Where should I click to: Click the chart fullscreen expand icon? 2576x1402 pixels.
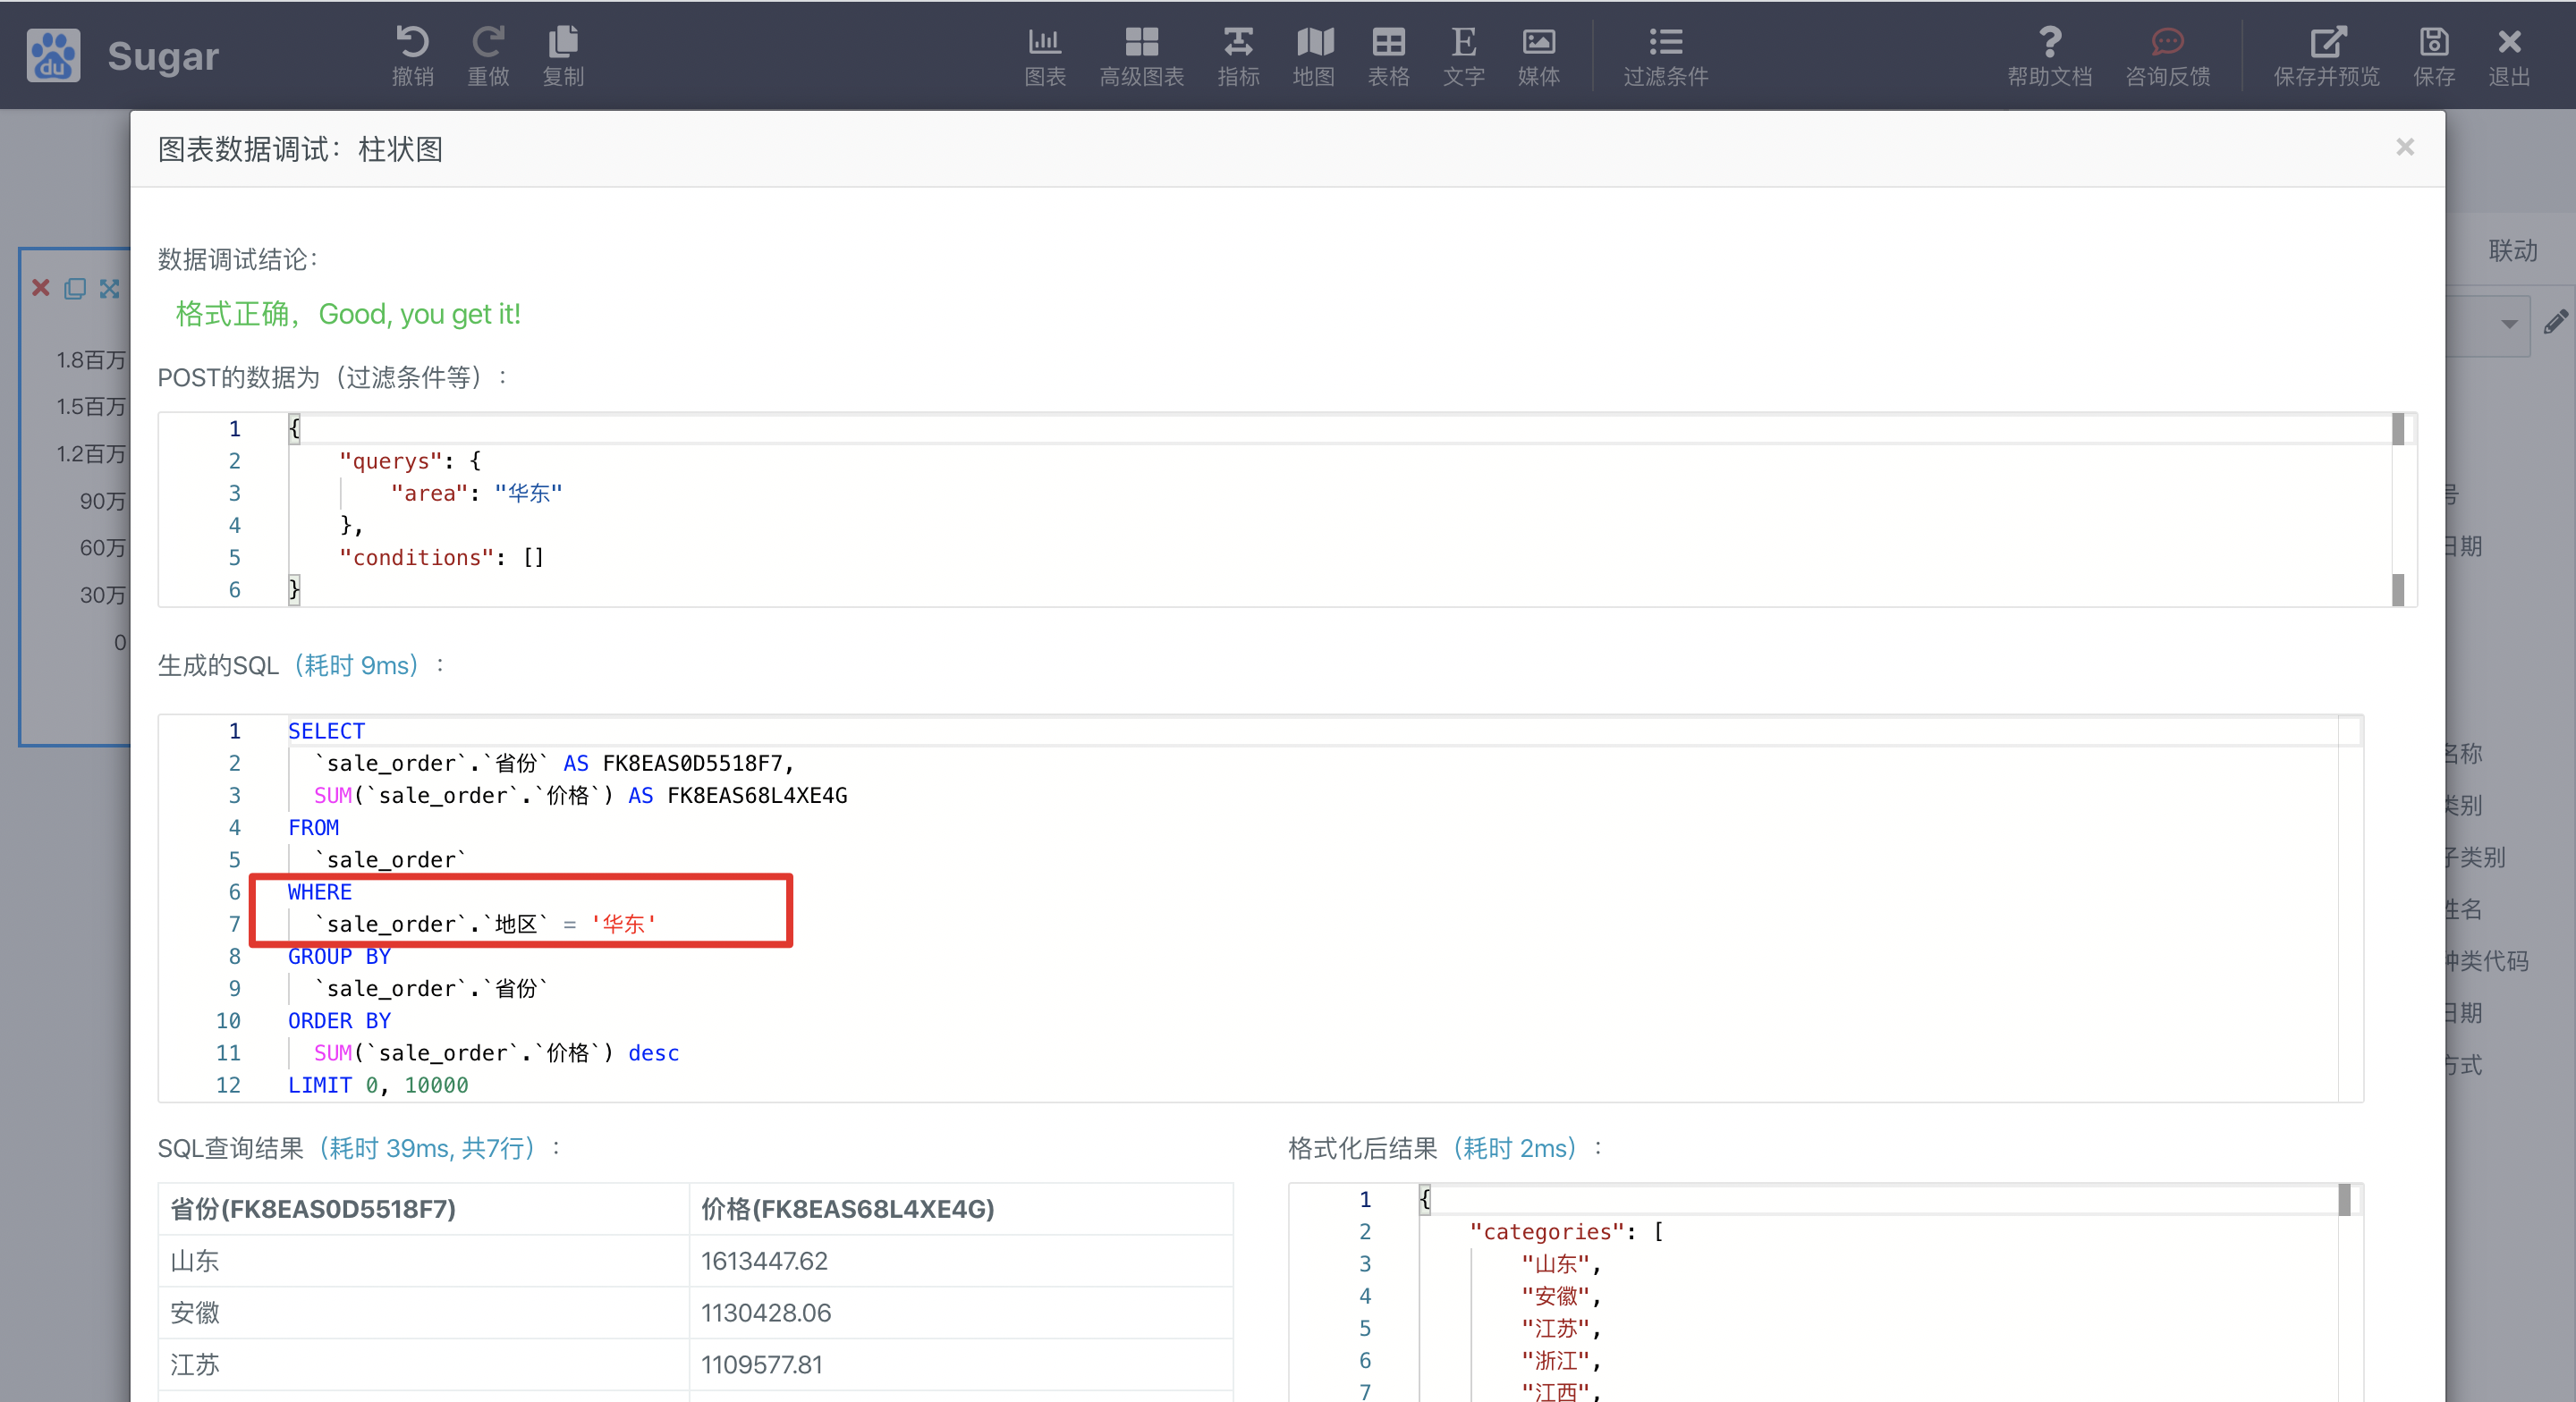pos(109,288)
